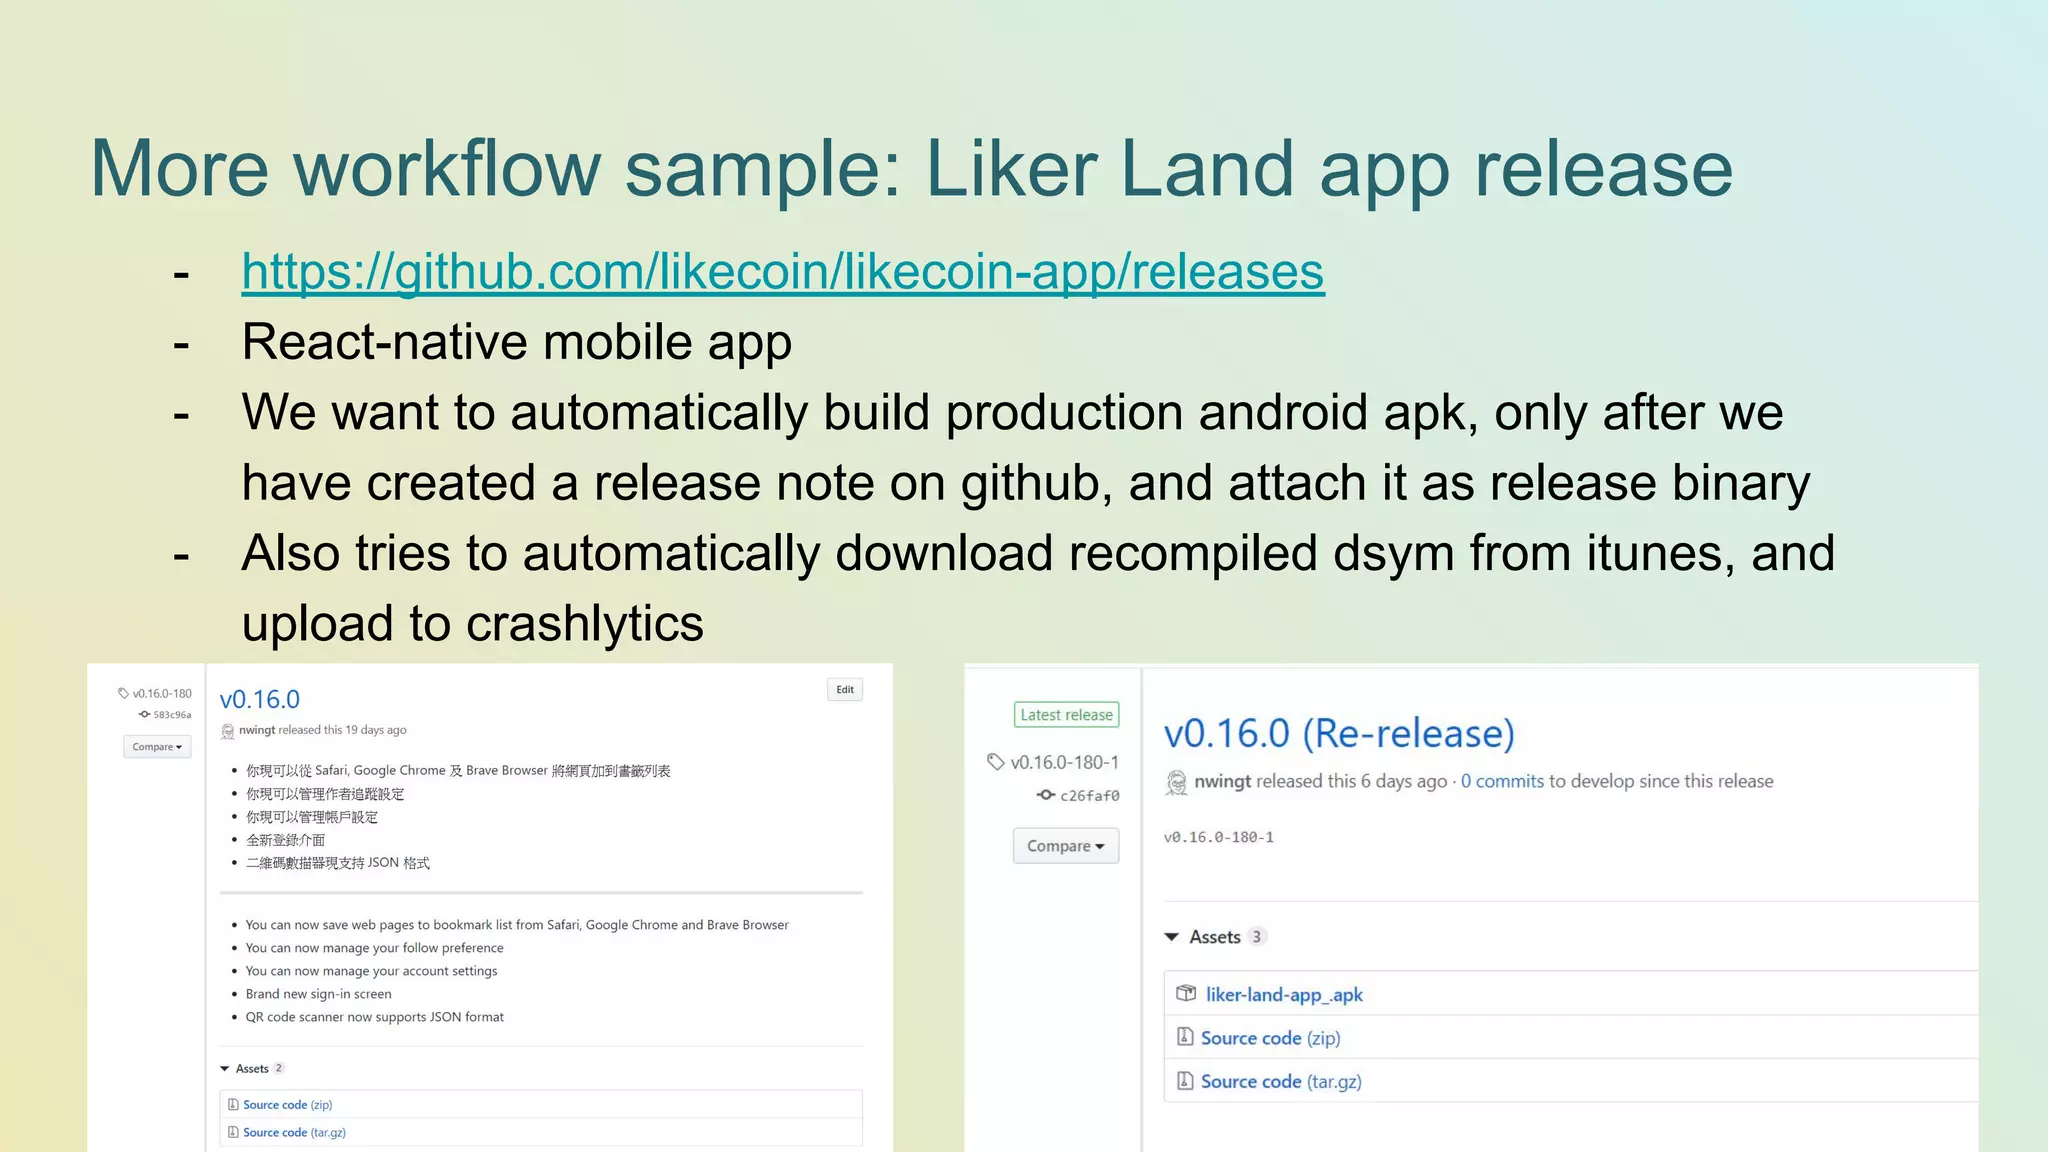The image size is (2048, 1152).
Task: Click the commit icon beside 583c96a
Action: click(x=145, y=714)
